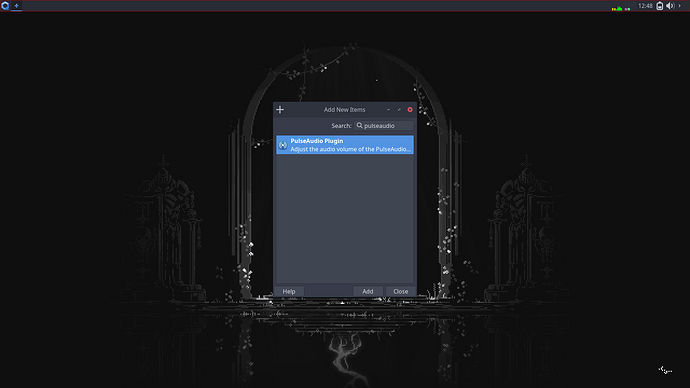Screen dimensions: 690x388
Task: Click the PulseAudio Plugin speaker icon
Action: 283,145
